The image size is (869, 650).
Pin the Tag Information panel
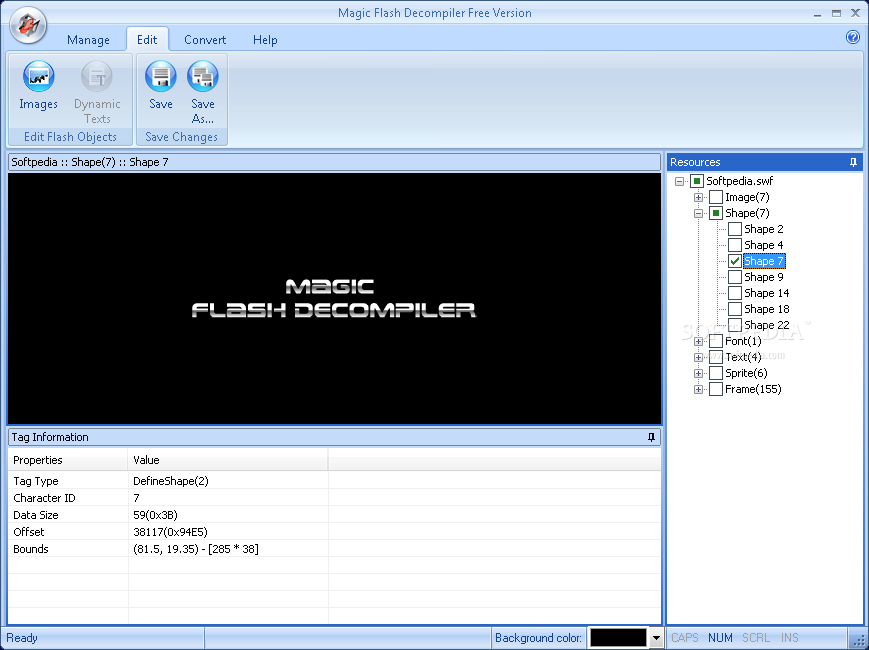(651, 437)
